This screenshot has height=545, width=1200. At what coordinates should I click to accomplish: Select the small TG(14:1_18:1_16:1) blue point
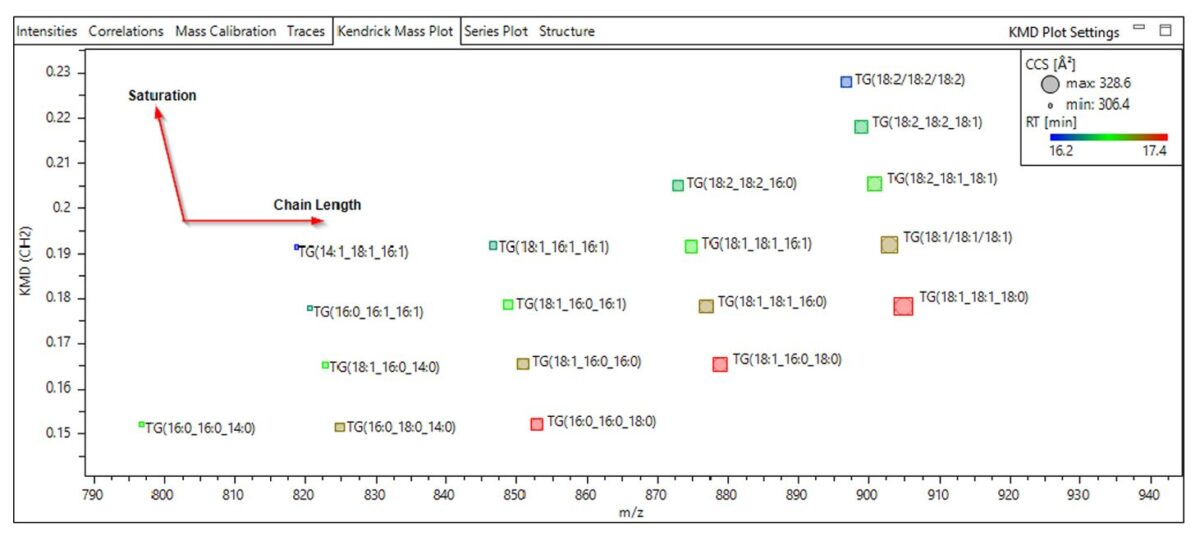pos(297,246)
